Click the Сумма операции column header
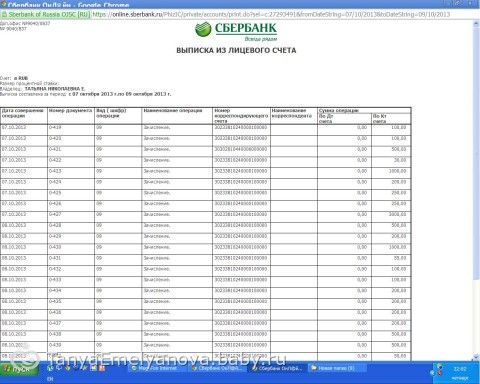Screen dimensions: 480x384 pyautogui.click(x=364, y=110)
